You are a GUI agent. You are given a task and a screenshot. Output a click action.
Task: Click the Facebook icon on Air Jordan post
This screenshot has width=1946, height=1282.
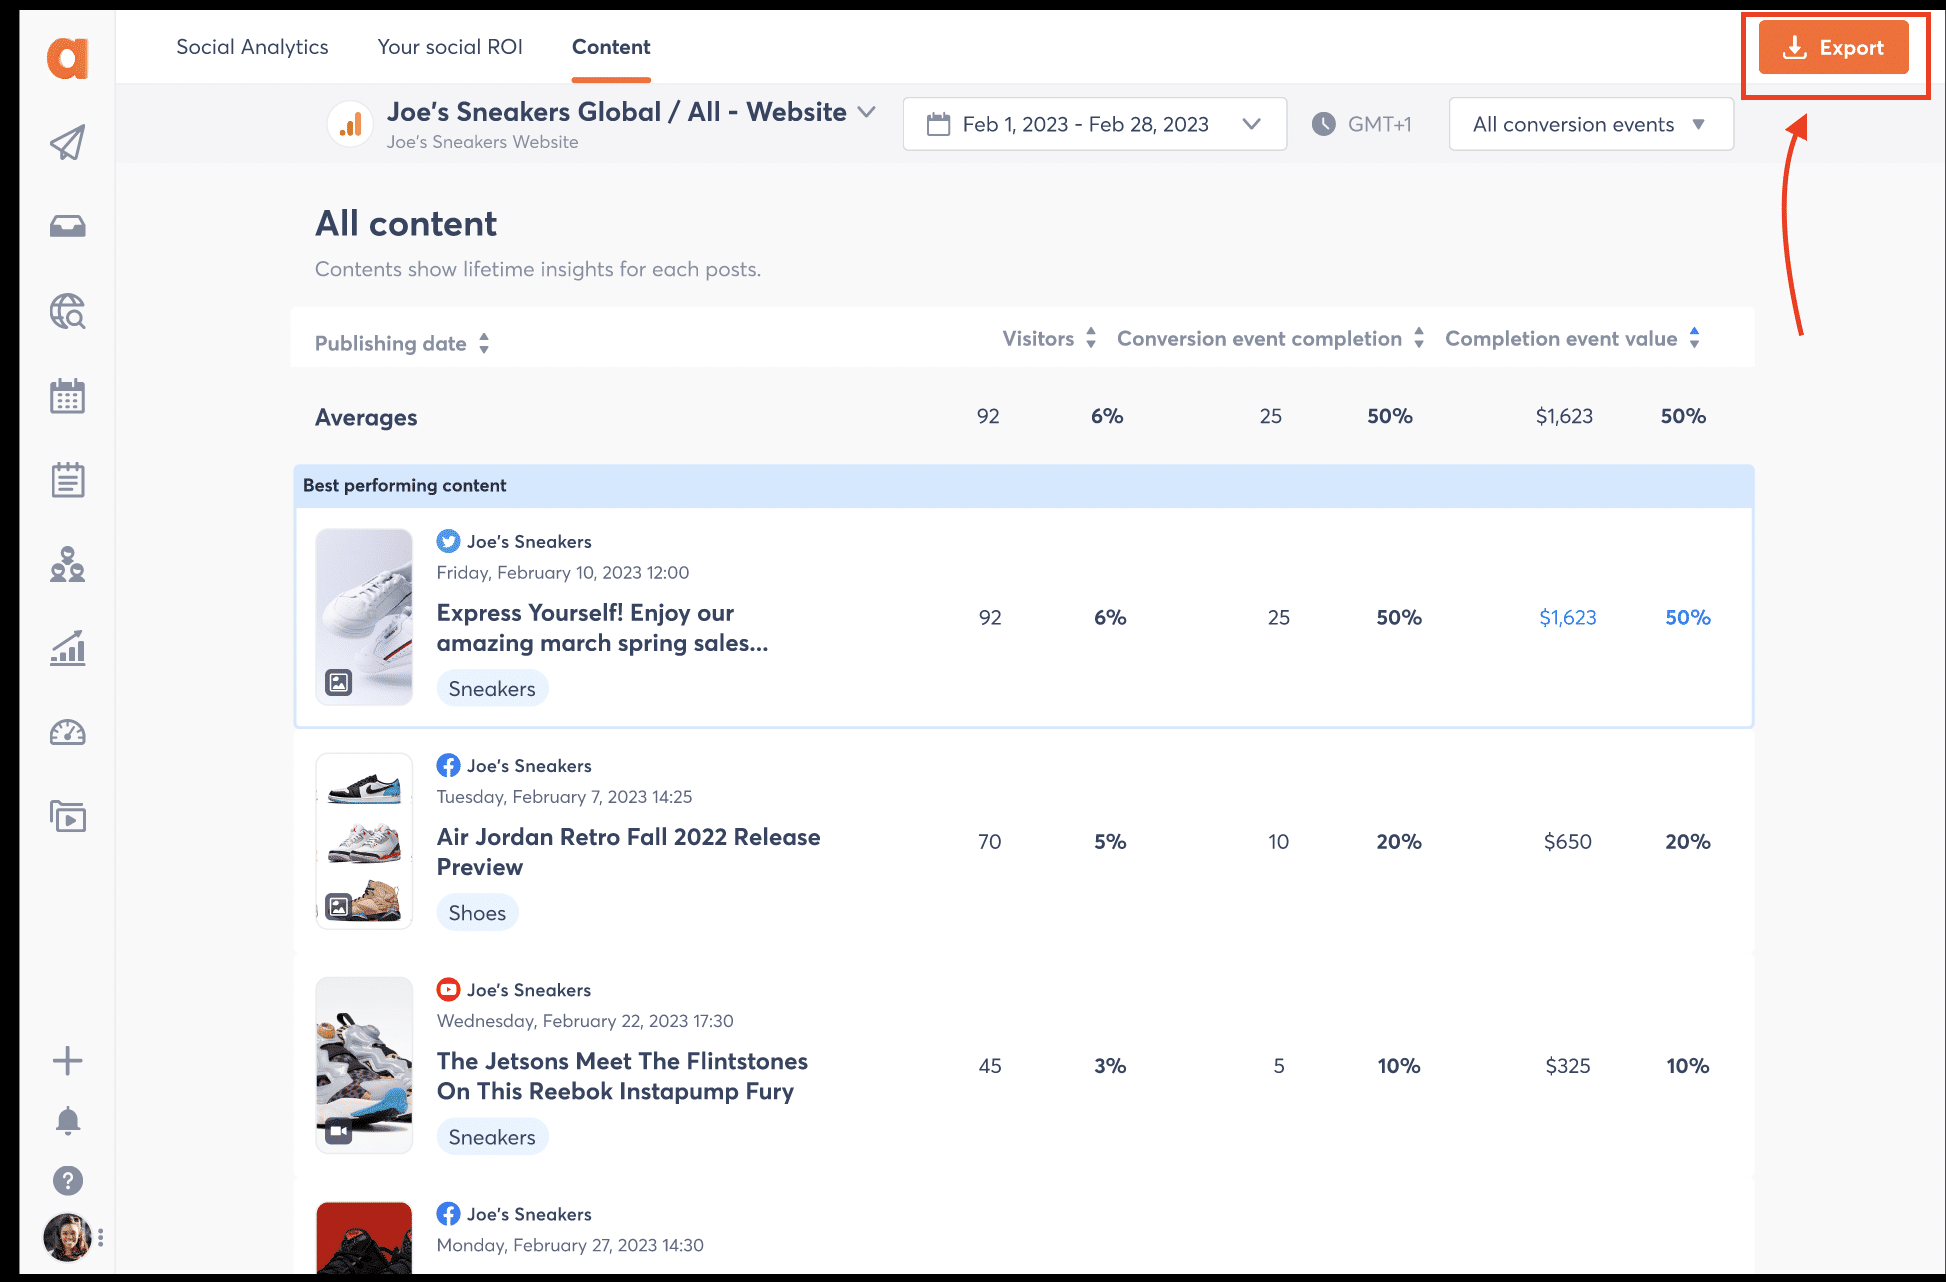pyautogui.click(x=449, y=765)
